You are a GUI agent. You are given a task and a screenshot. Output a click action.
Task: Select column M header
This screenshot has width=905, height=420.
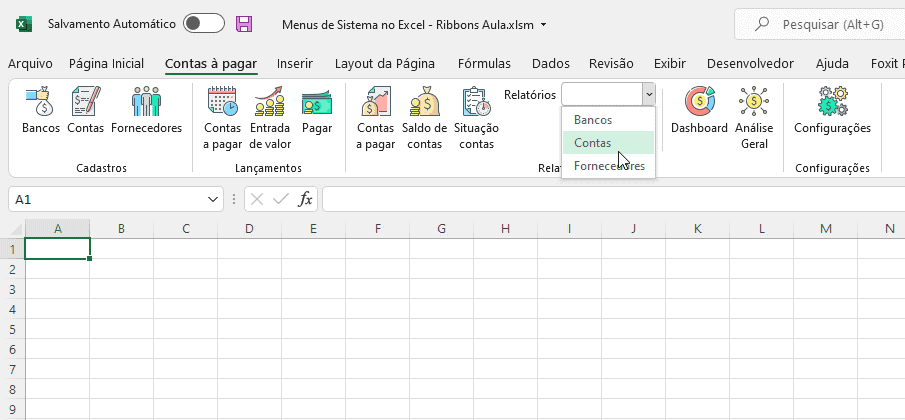pyautogui.click(x=825, y=228)
